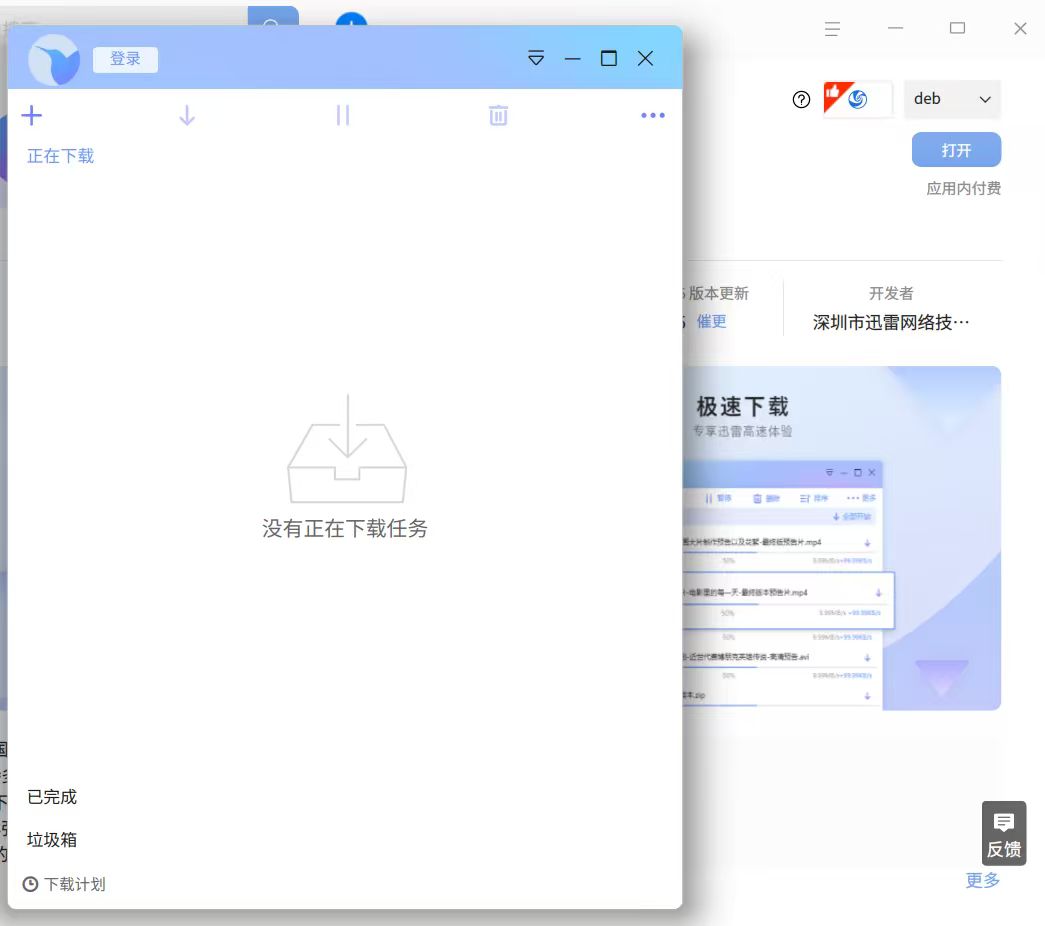The width and height of the screenshot is (1045, 926).
Task: Open the 反馈 feedback button
Action: 1004,833
